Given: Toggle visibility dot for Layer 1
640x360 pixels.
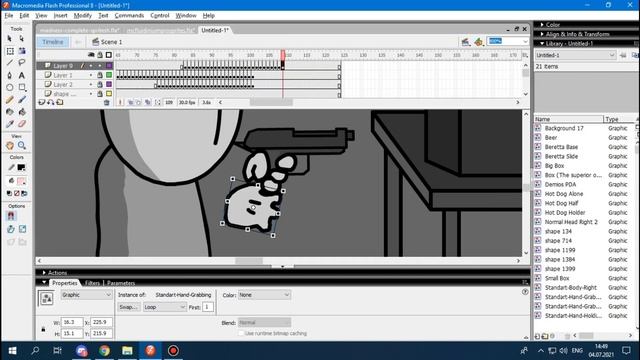Looking at the screenshot, I should [x=91, y=75].
